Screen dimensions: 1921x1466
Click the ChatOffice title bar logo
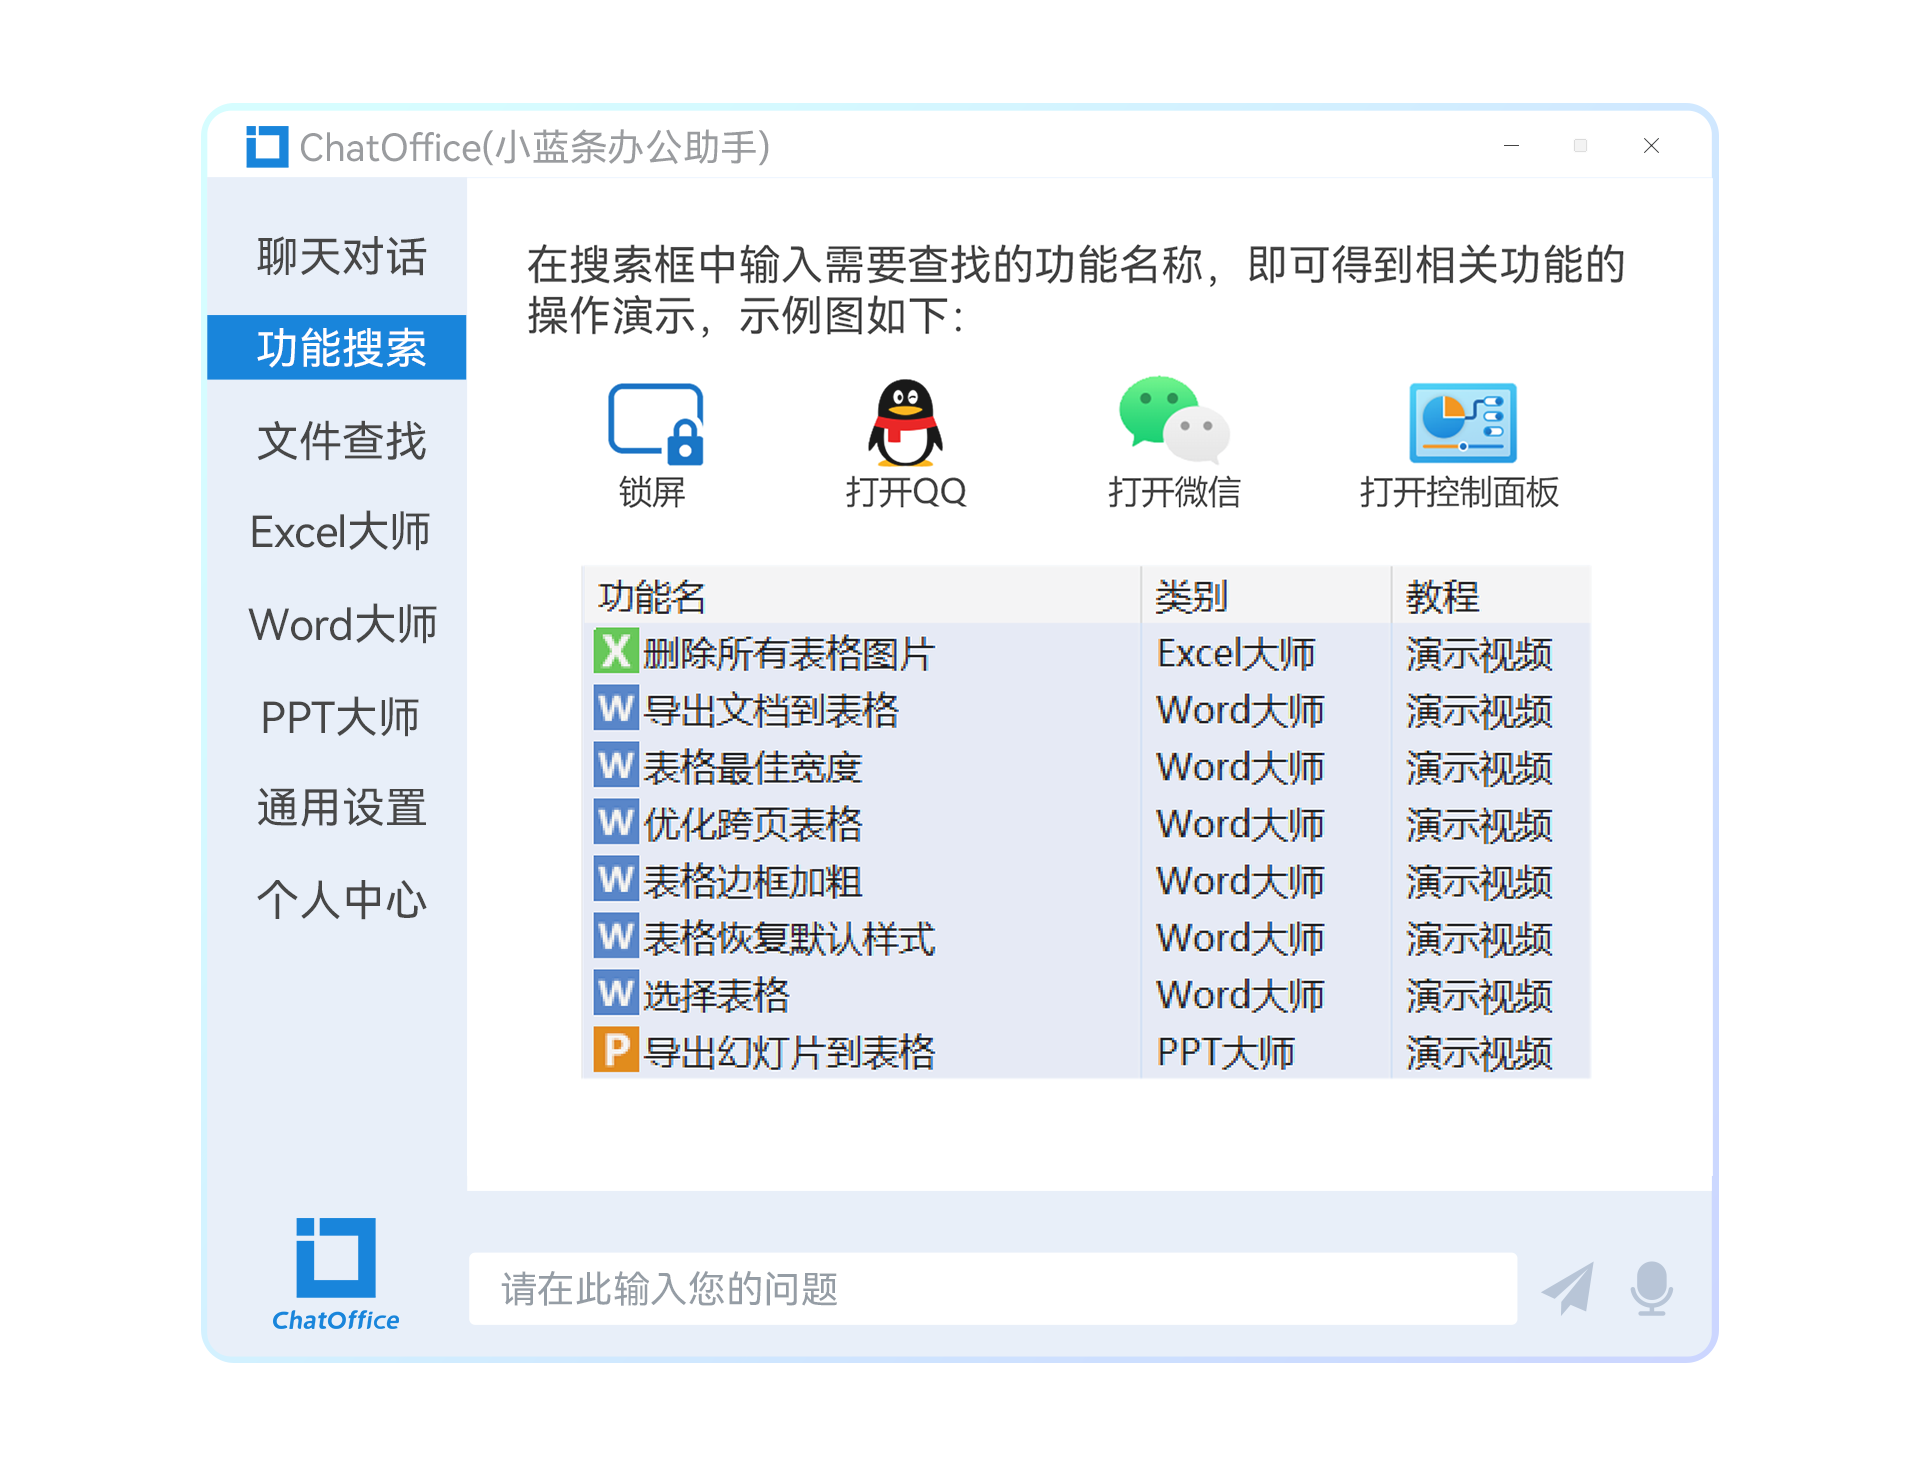pos(267,147)
